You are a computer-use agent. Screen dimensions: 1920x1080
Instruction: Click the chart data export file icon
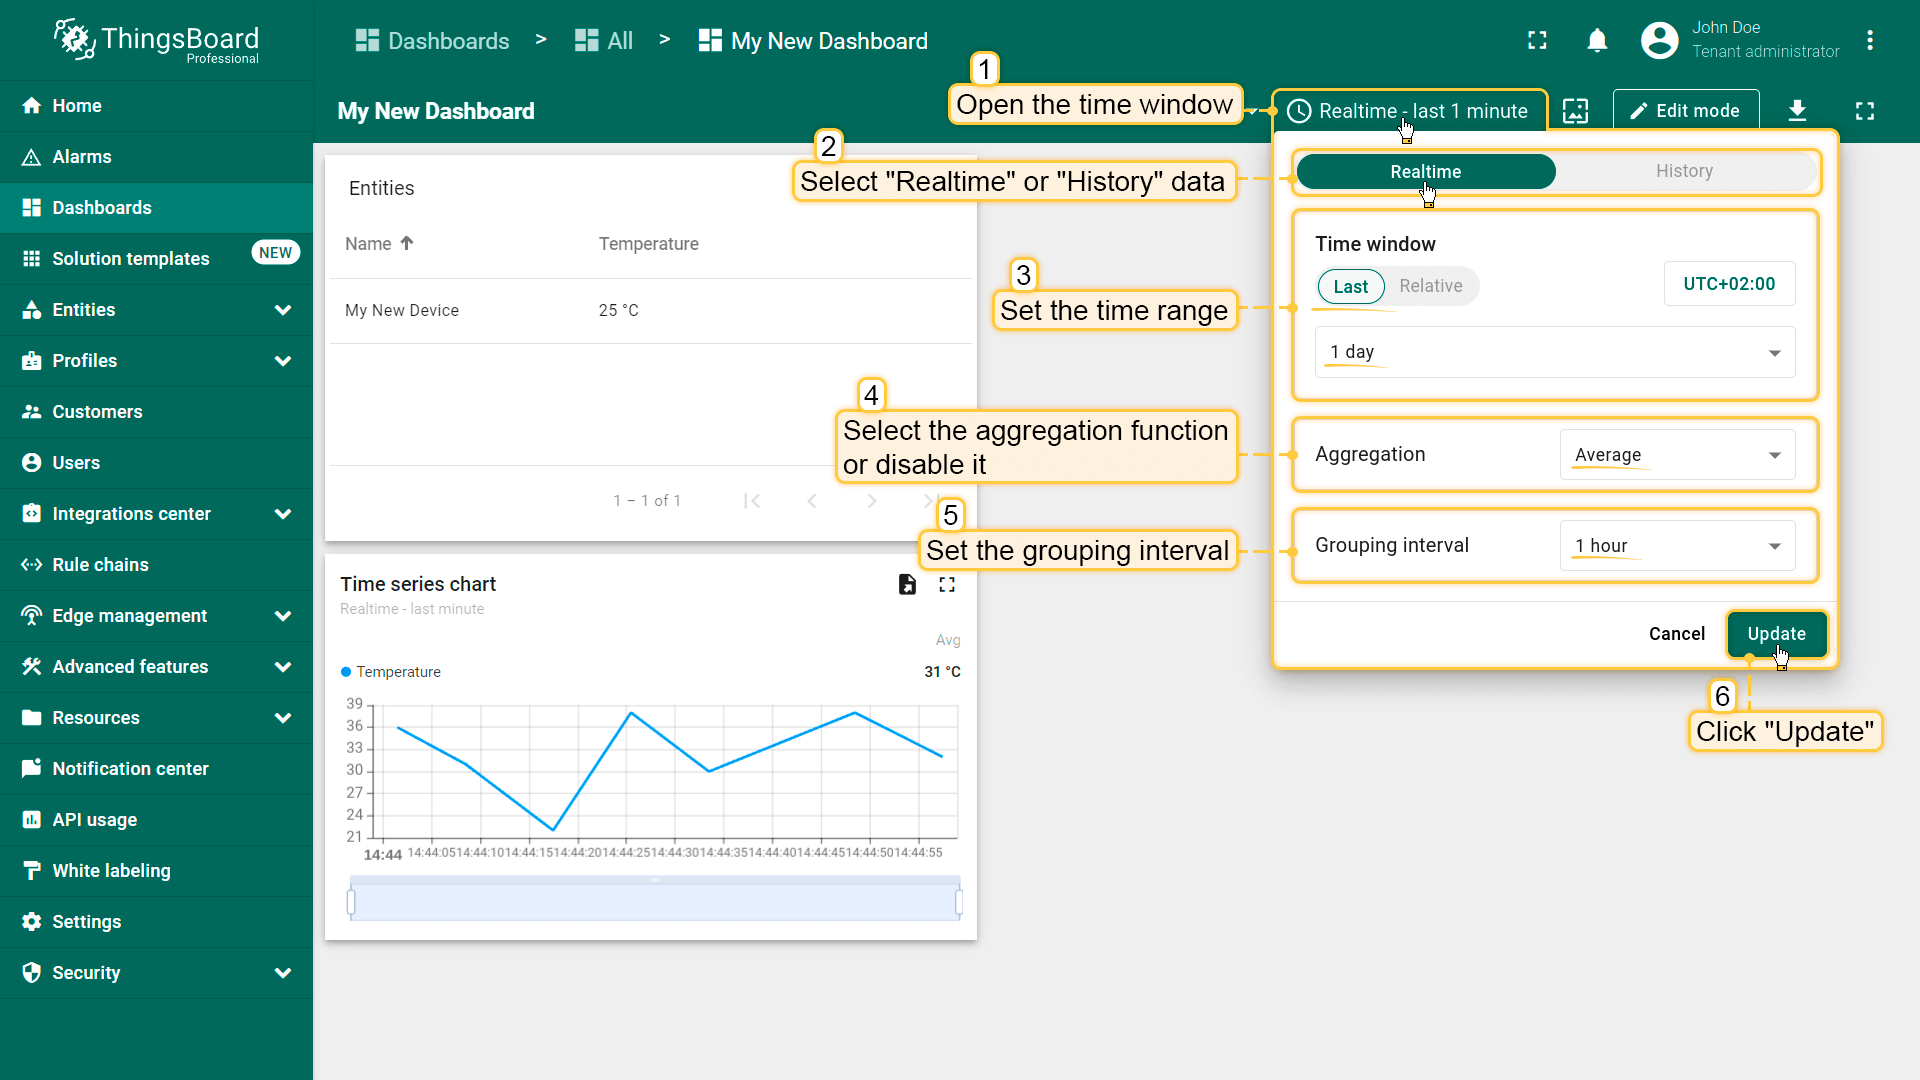(907, 585)
